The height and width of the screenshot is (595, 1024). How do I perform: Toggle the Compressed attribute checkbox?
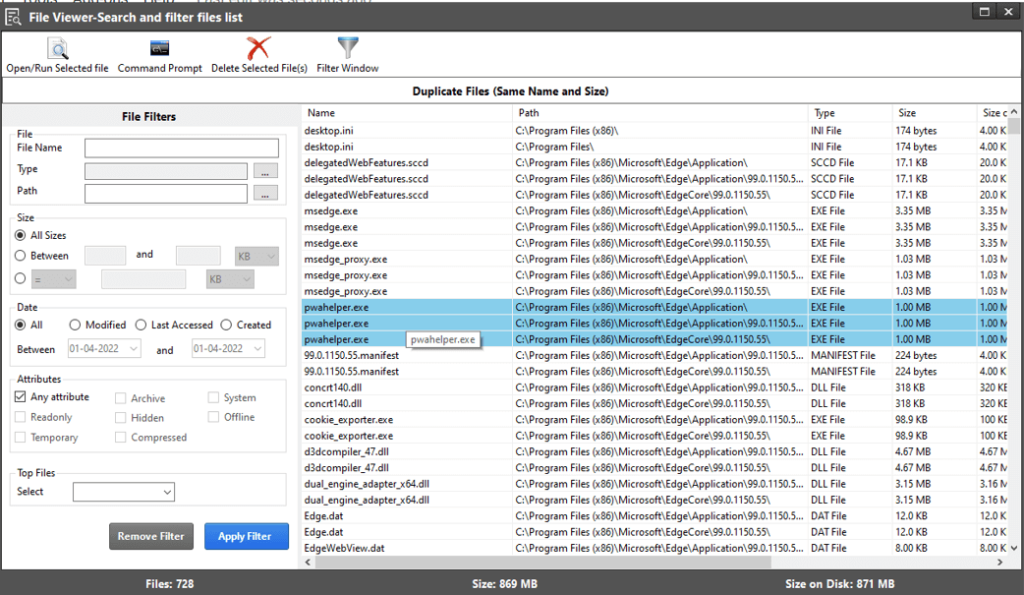tap(120, 437)
